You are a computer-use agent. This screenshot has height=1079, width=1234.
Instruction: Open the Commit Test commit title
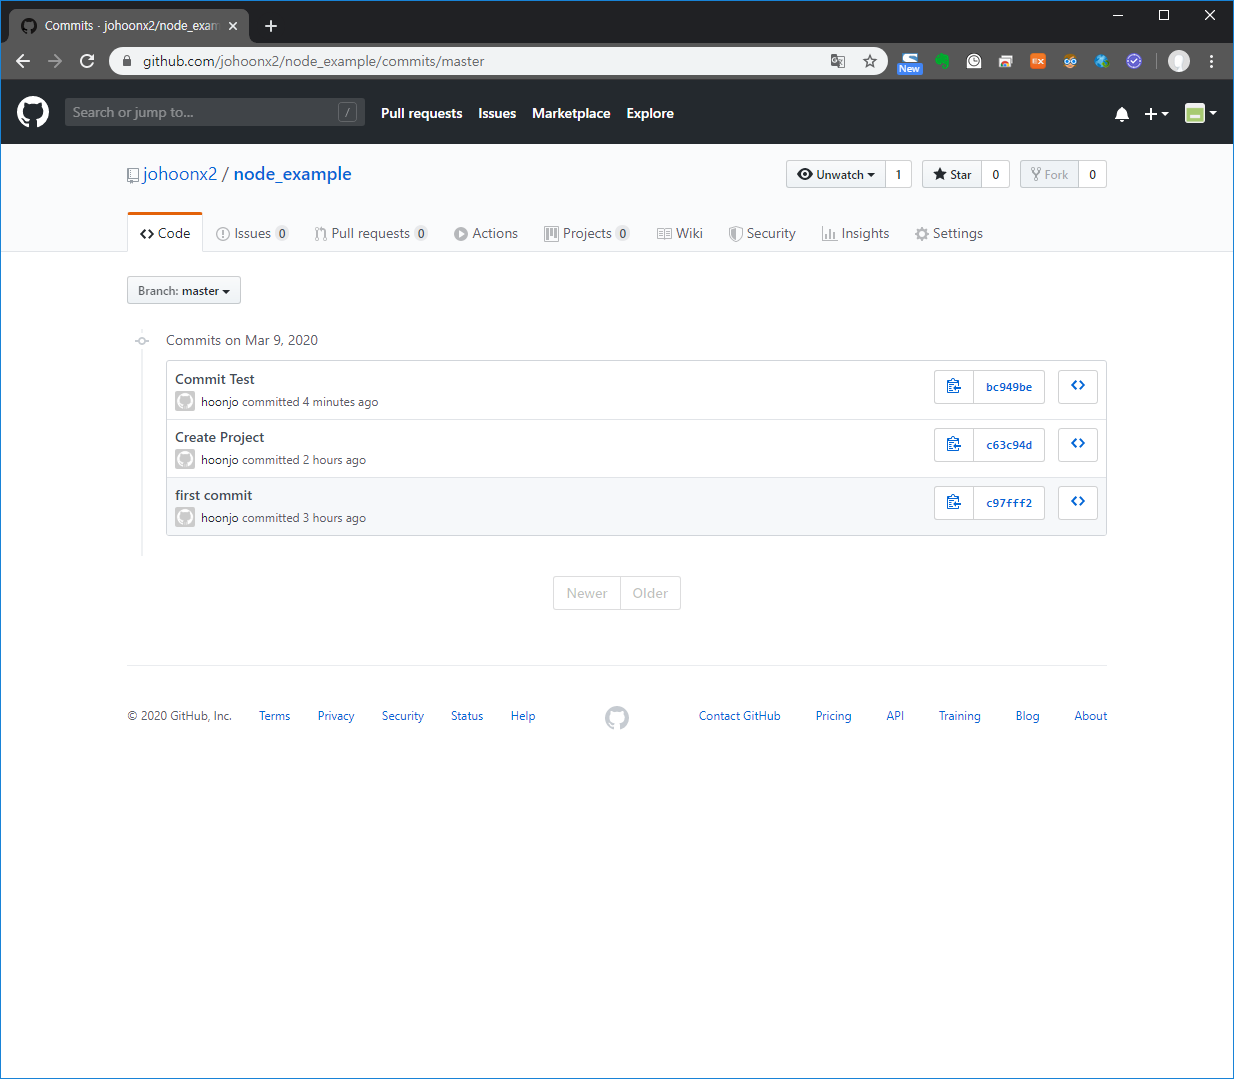click(x=215, y=379)
